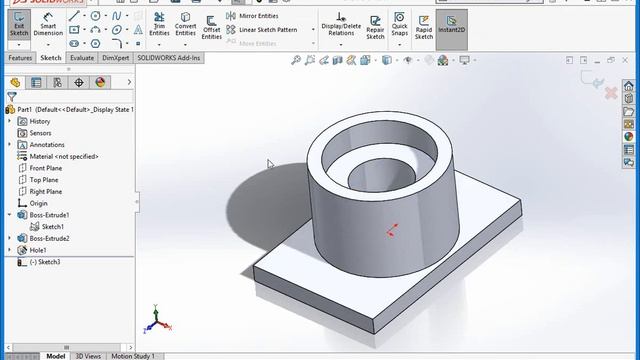Open Linear Sketch Pattern dropdown arrow
The height and width of the screenshot is (360, 640).
[313, 30]
